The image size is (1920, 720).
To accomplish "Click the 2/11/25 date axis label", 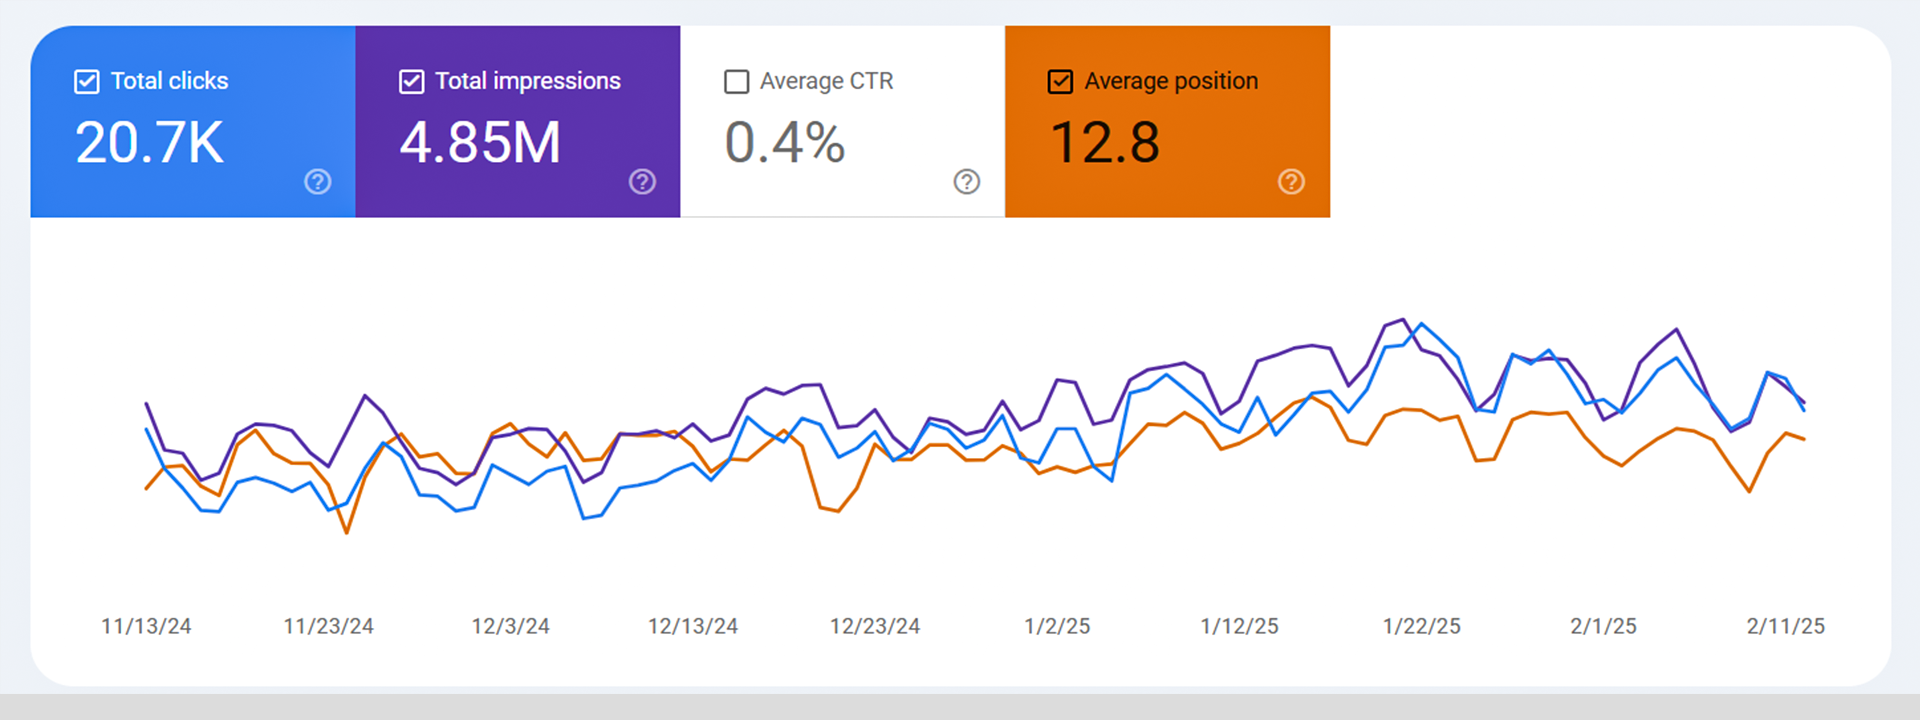I will (1786, 626).
